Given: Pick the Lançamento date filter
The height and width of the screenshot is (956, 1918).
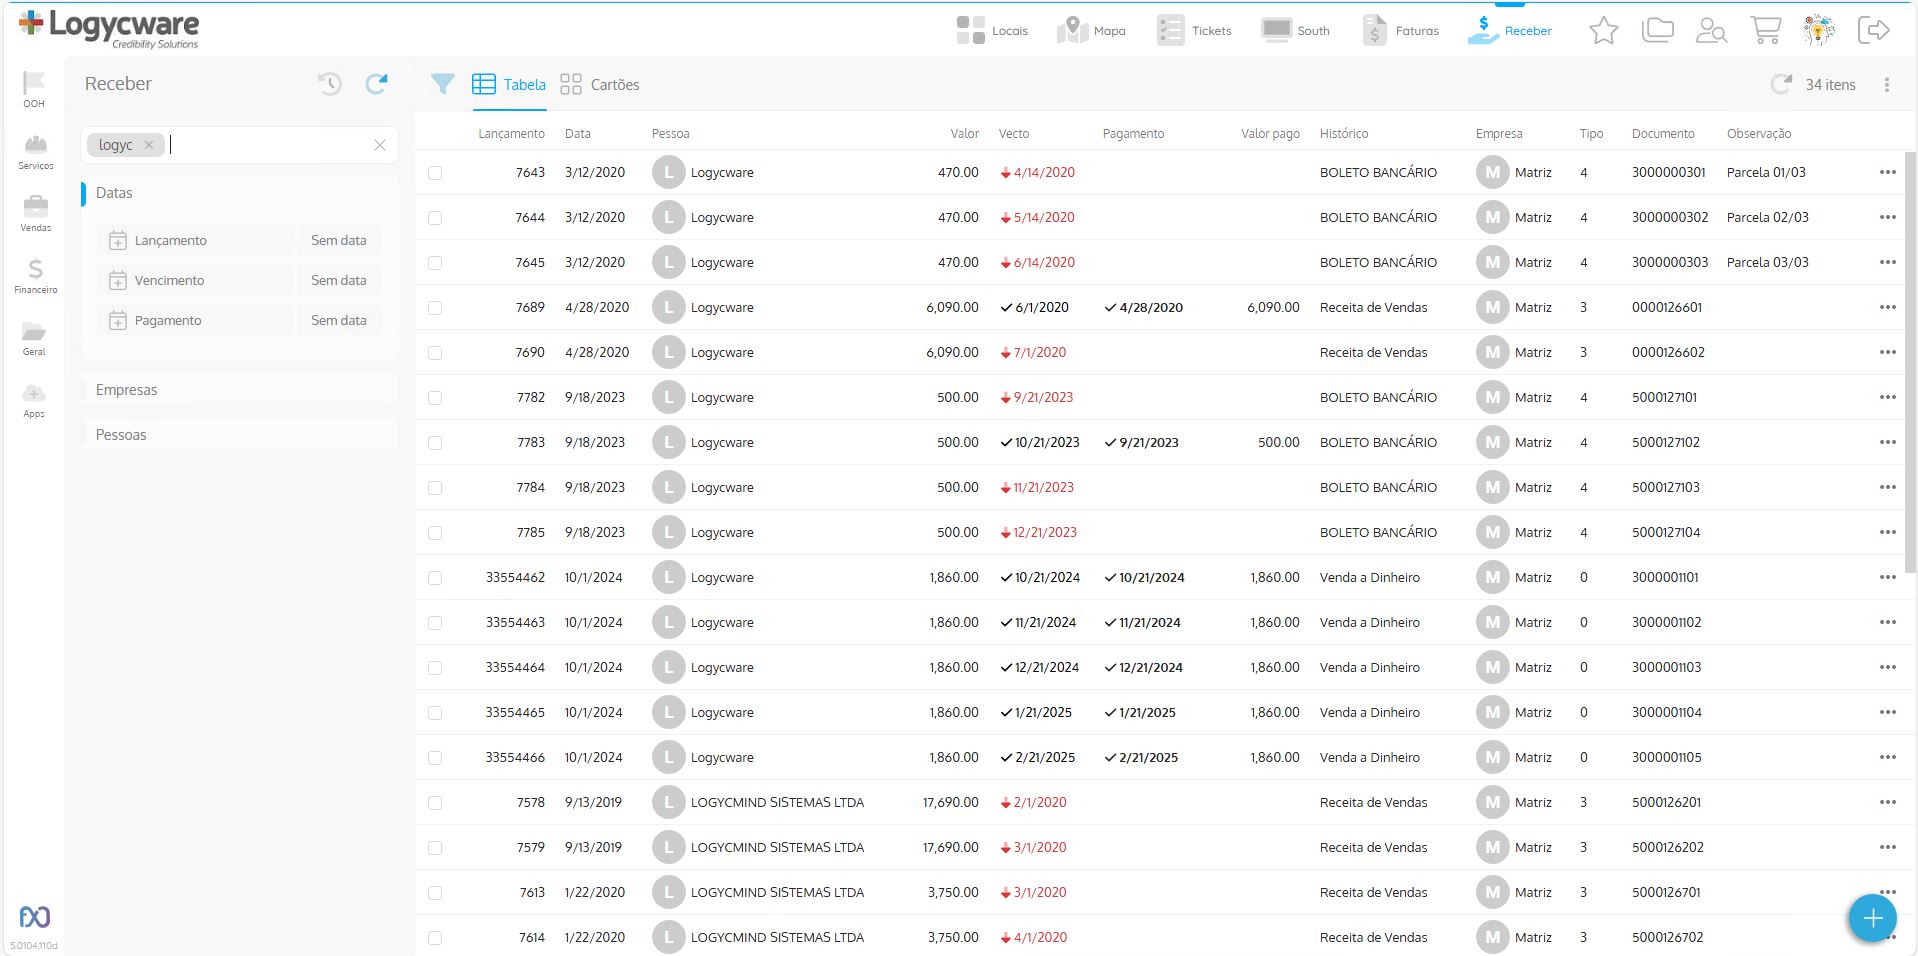Looking at the screenshot, I should pos(196,240).
